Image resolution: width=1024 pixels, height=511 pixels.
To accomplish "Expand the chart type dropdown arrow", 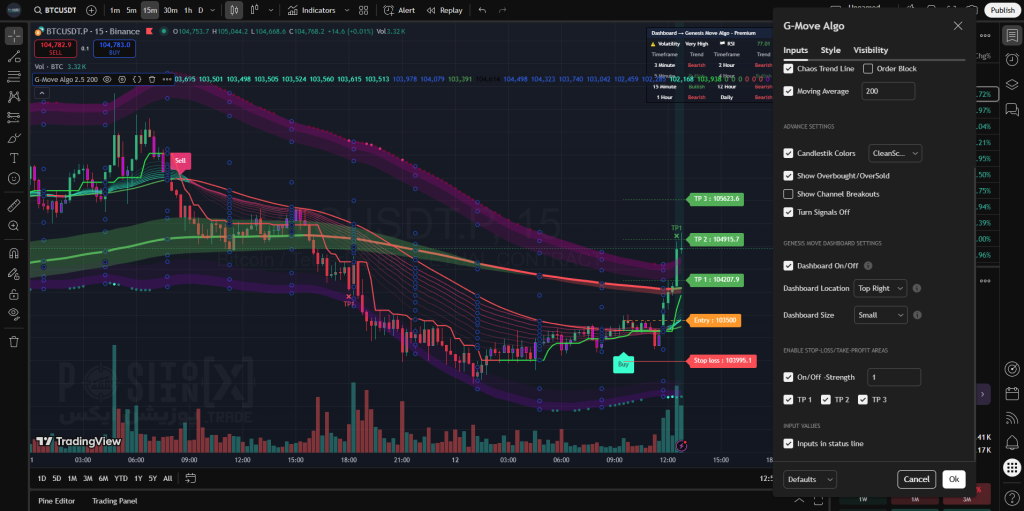I will tap(271, 10).
